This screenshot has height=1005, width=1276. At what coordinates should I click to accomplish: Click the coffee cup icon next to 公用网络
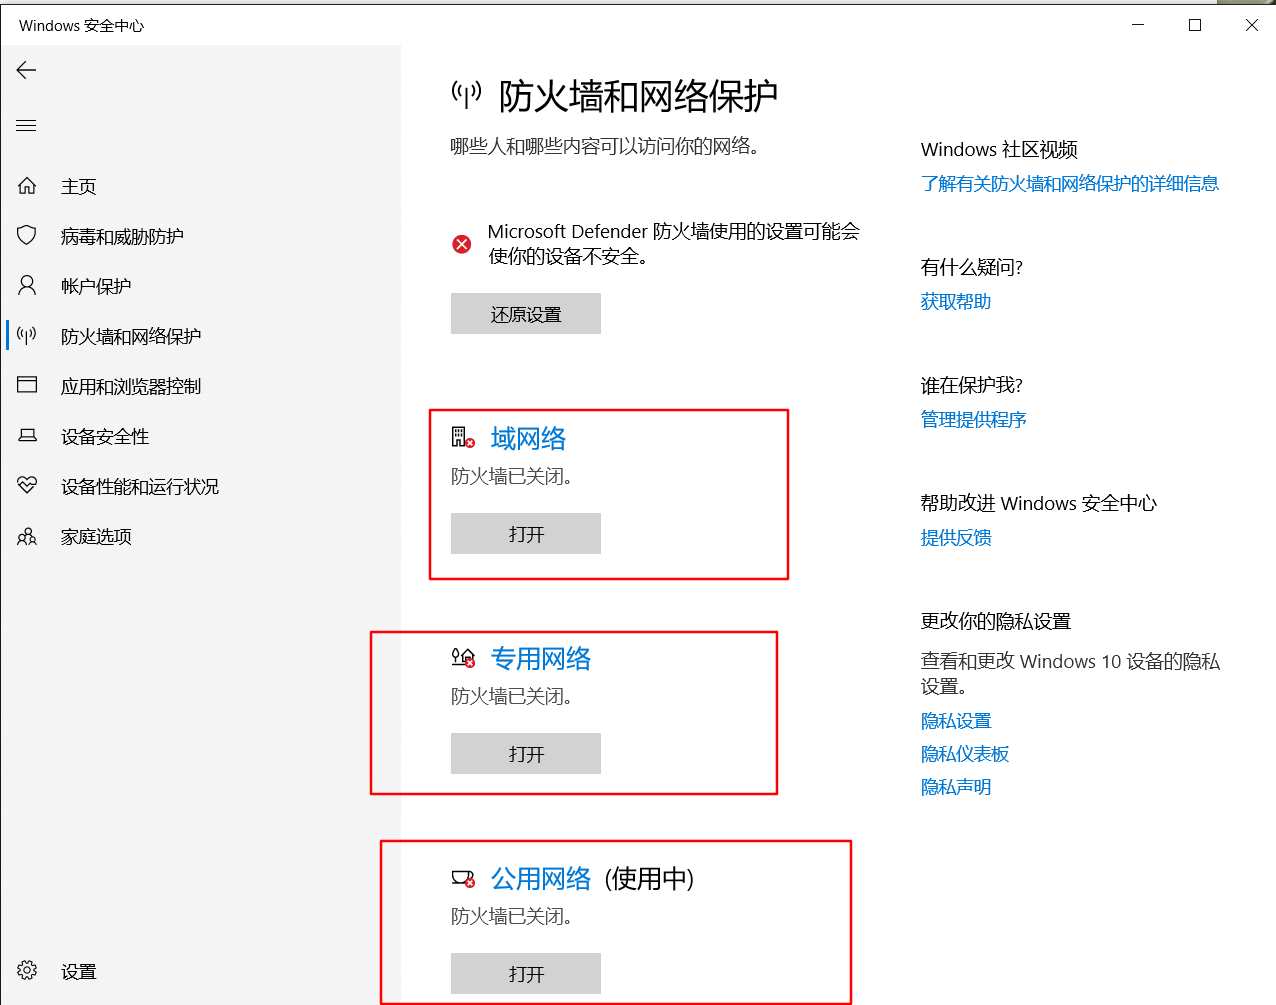[x=463, y=878]
